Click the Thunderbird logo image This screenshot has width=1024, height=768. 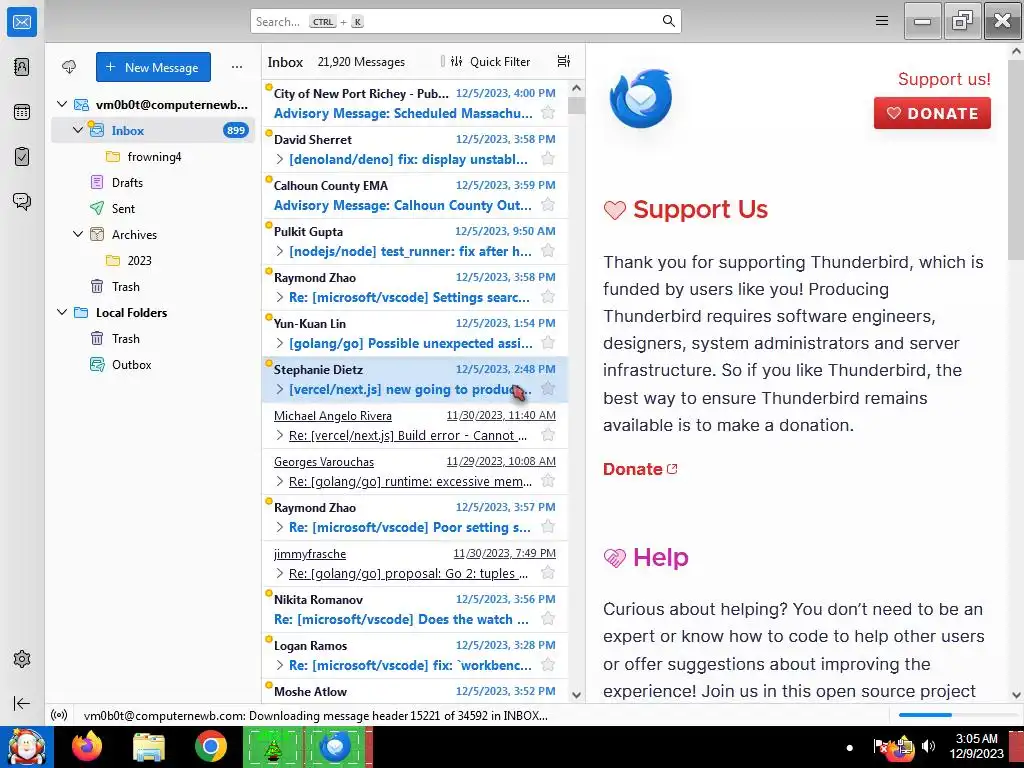[x=641, y=98]
